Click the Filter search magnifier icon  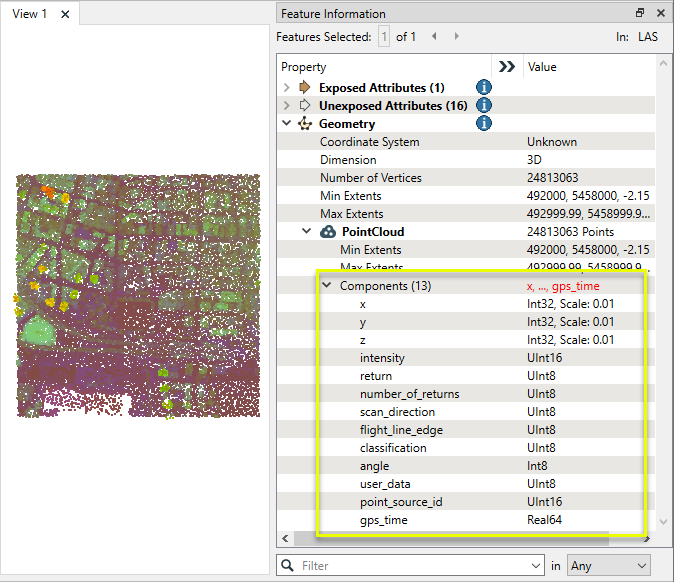click(288, 566)
